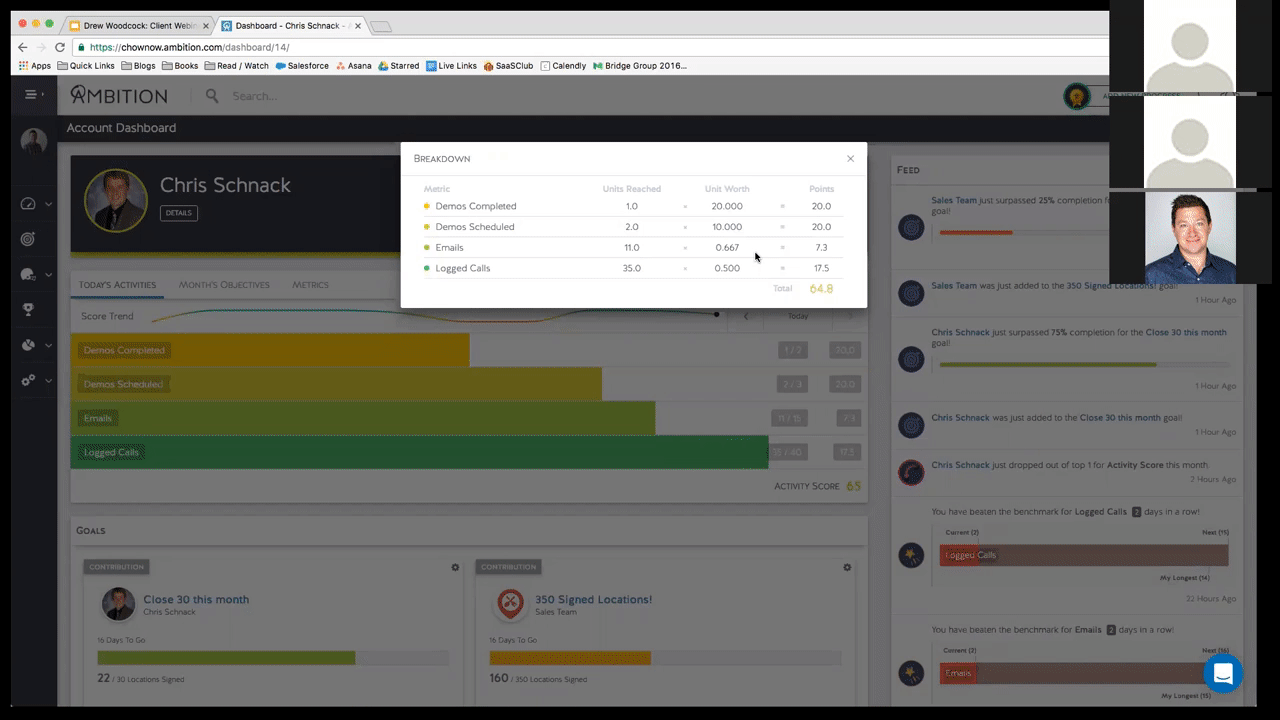Click the search magnifier icon
Screen dimensions: 1280x720
pos(212,96)
